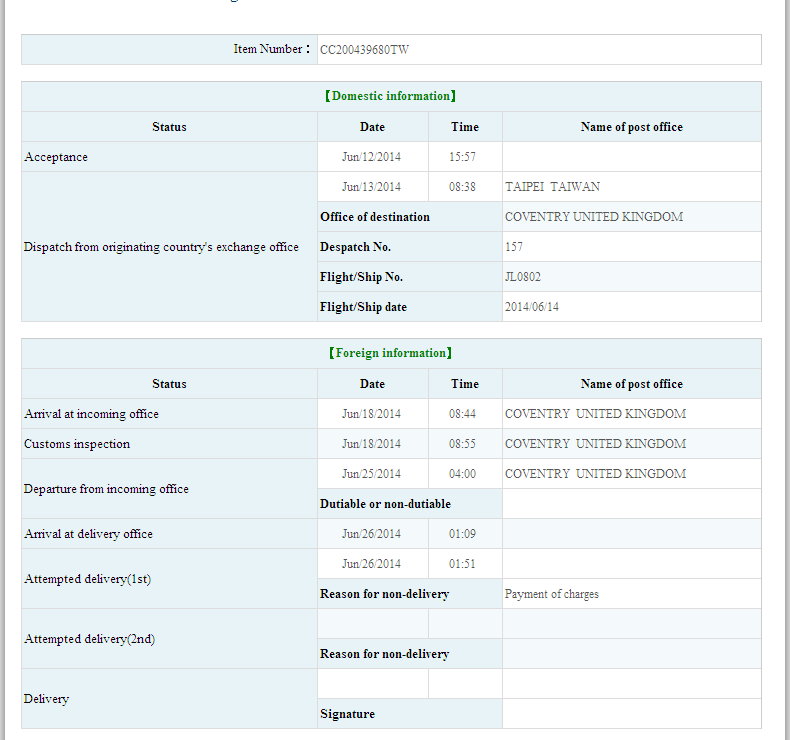790x740 pixels.
Task: Select the flight date 2014/06/14
Action: tap(532, 307)
